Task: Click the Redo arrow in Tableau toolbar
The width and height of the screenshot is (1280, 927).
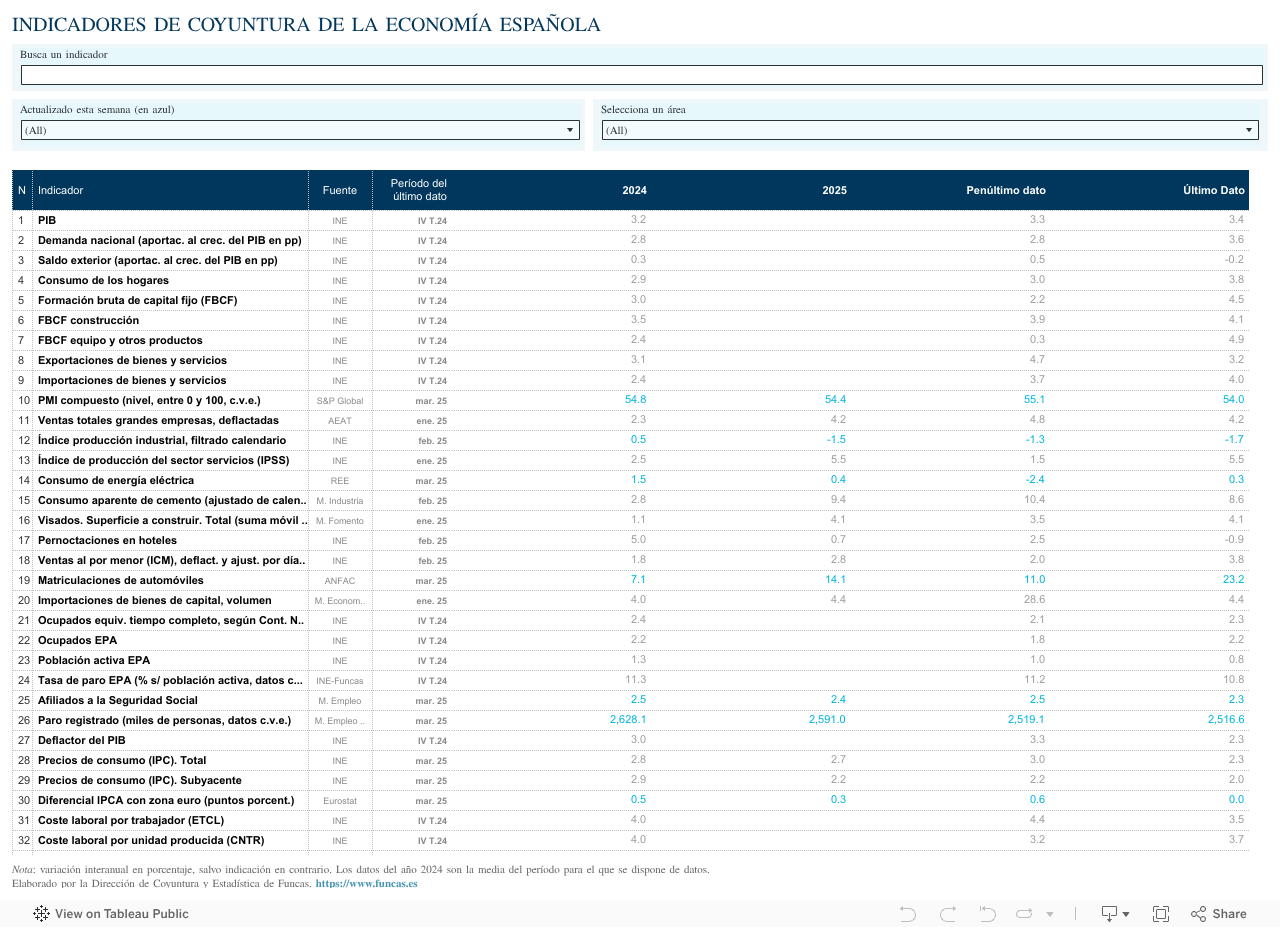Action: tap(948, 913)
